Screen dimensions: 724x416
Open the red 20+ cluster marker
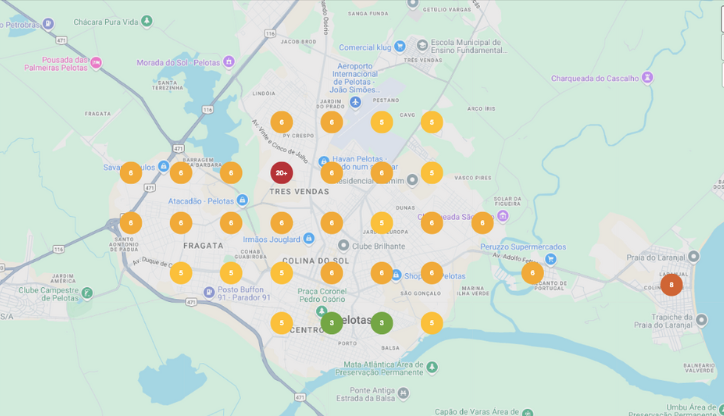tap(281, 173)
